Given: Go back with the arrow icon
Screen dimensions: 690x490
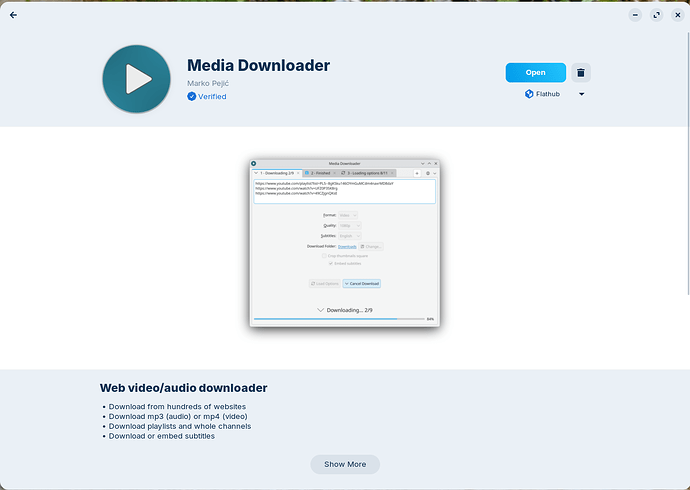Looking at the screenshot, I should tap(13, 15).
